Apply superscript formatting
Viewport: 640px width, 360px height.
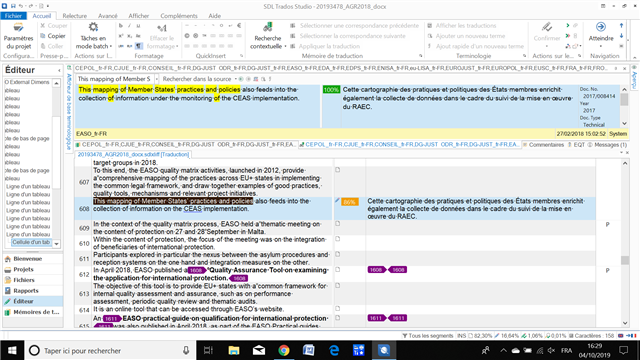click(121, 36)
